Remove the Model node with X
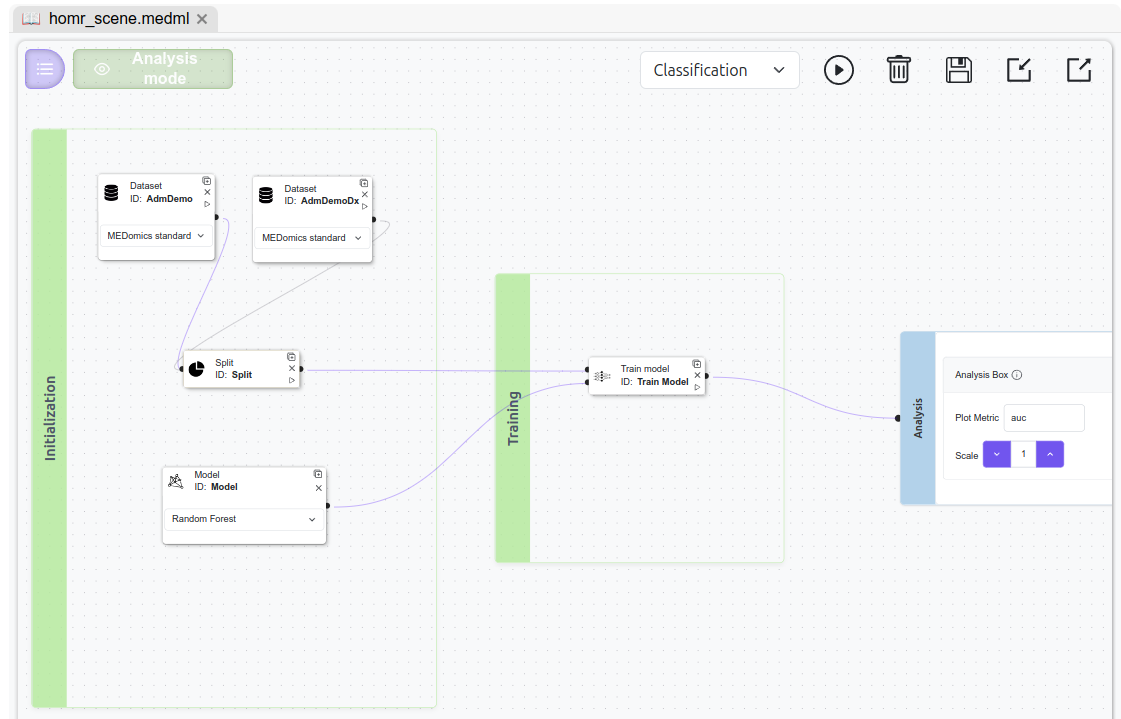Screen dimensions: 1121x719 318,488
